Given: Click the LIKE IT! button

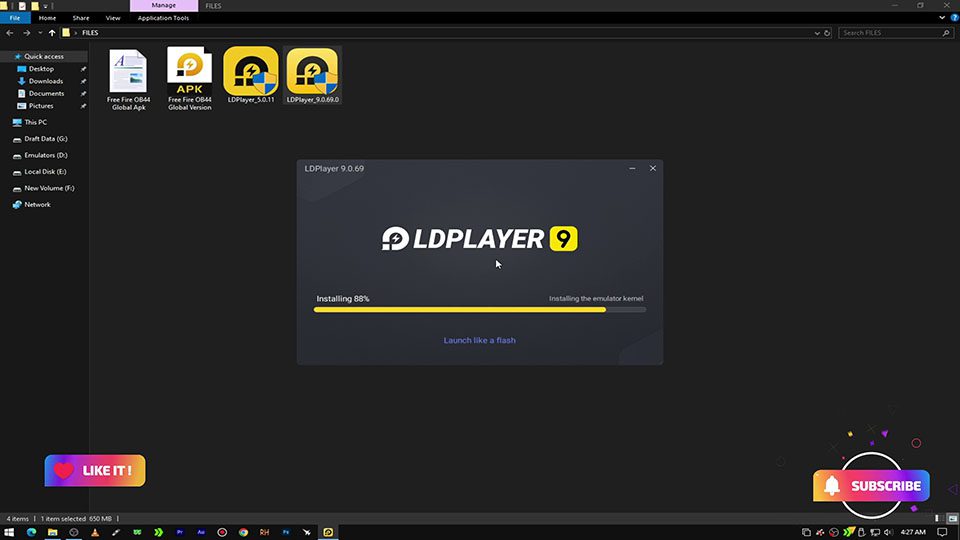Looking at the screenshot, I should pyautogui.click(x=95, y=471).
